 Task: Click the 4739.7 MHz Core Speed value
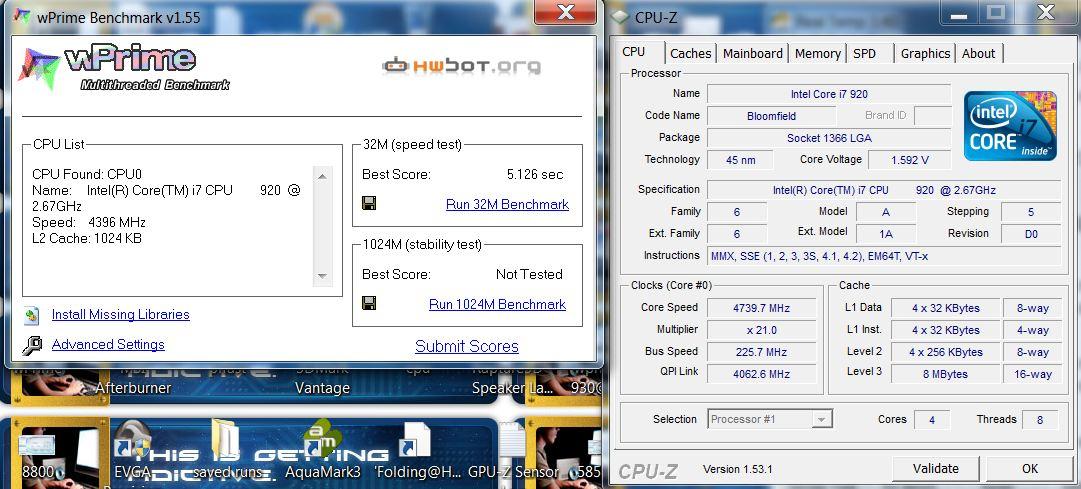coord(762,308)
